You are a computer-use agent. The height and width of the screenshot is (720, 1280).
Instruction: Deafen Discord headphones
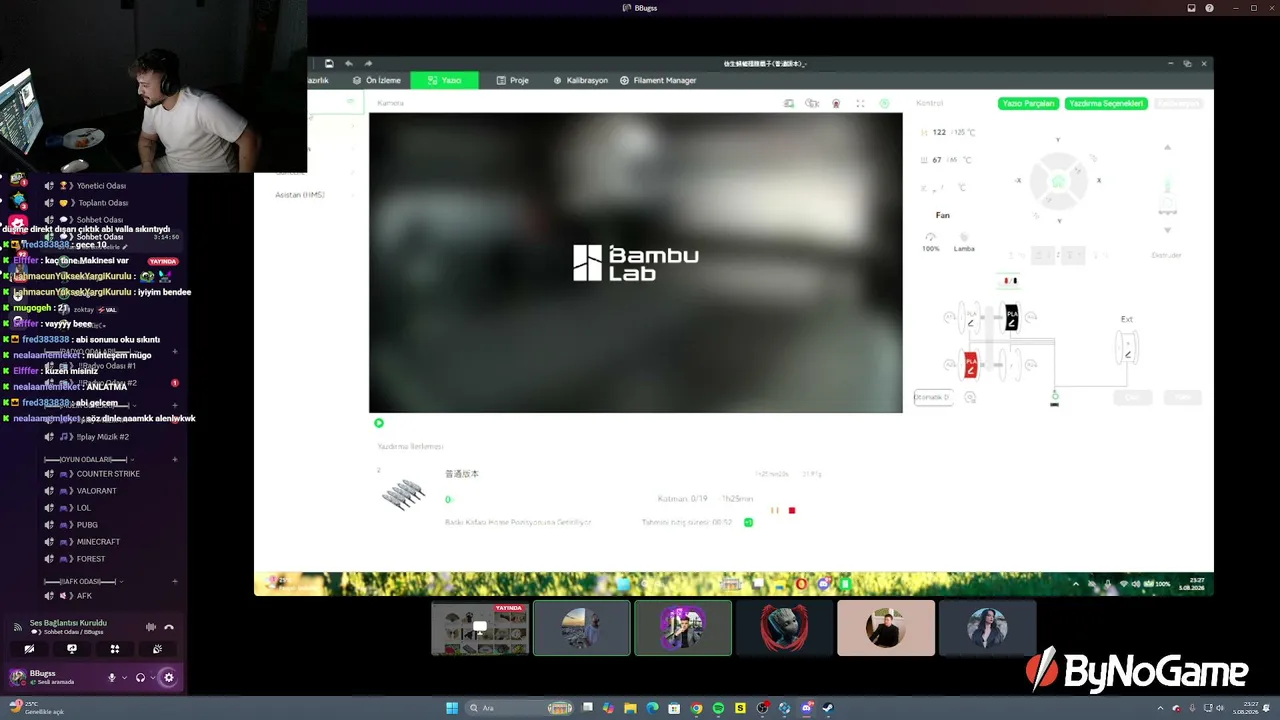(x=140, y=678)
